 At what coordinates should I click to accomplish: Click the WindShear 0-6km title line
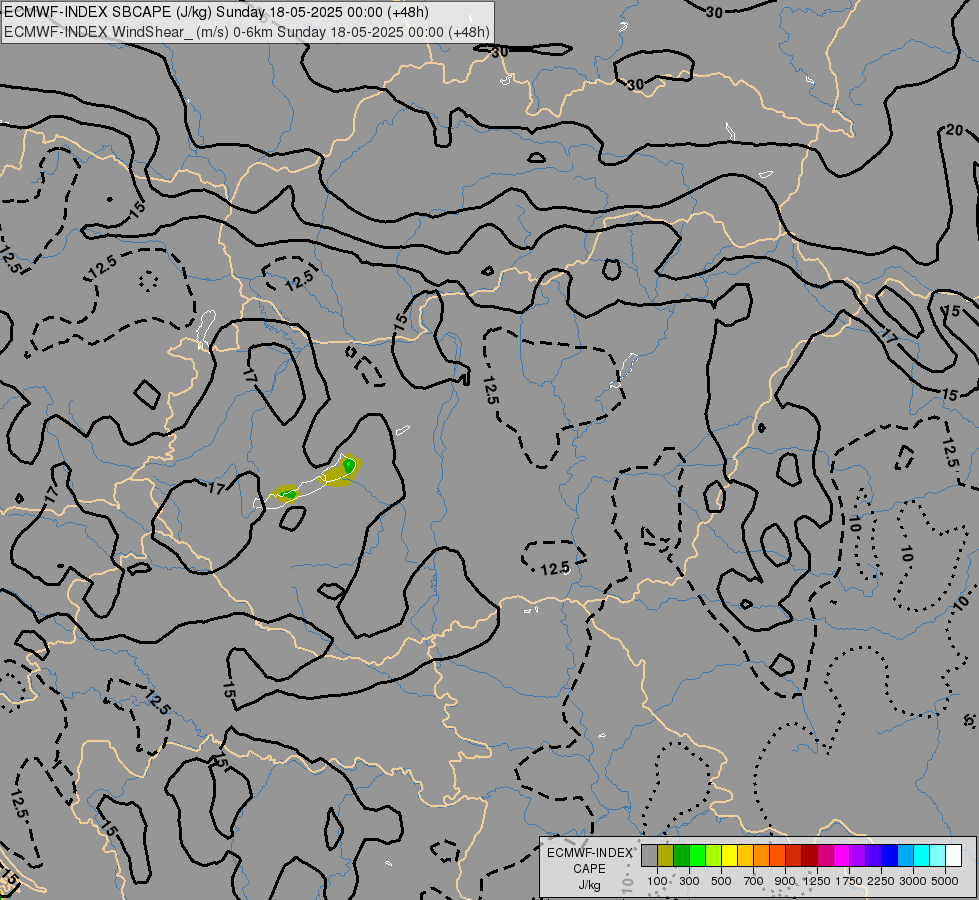tap(247, 32)
